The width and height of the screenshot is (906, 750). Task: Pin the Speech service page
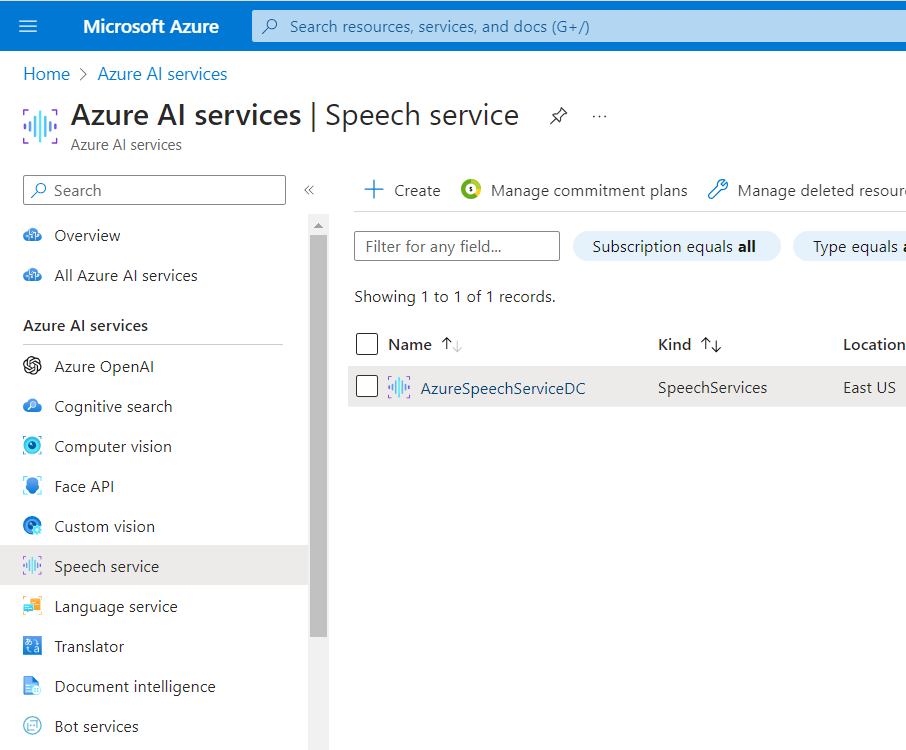pos(558,116)
